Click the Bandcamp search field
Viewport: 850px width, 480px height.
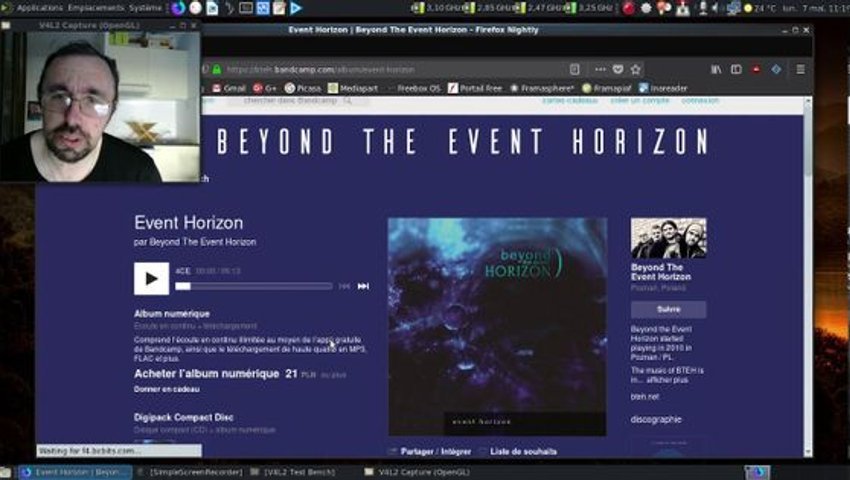pos(297,101)
